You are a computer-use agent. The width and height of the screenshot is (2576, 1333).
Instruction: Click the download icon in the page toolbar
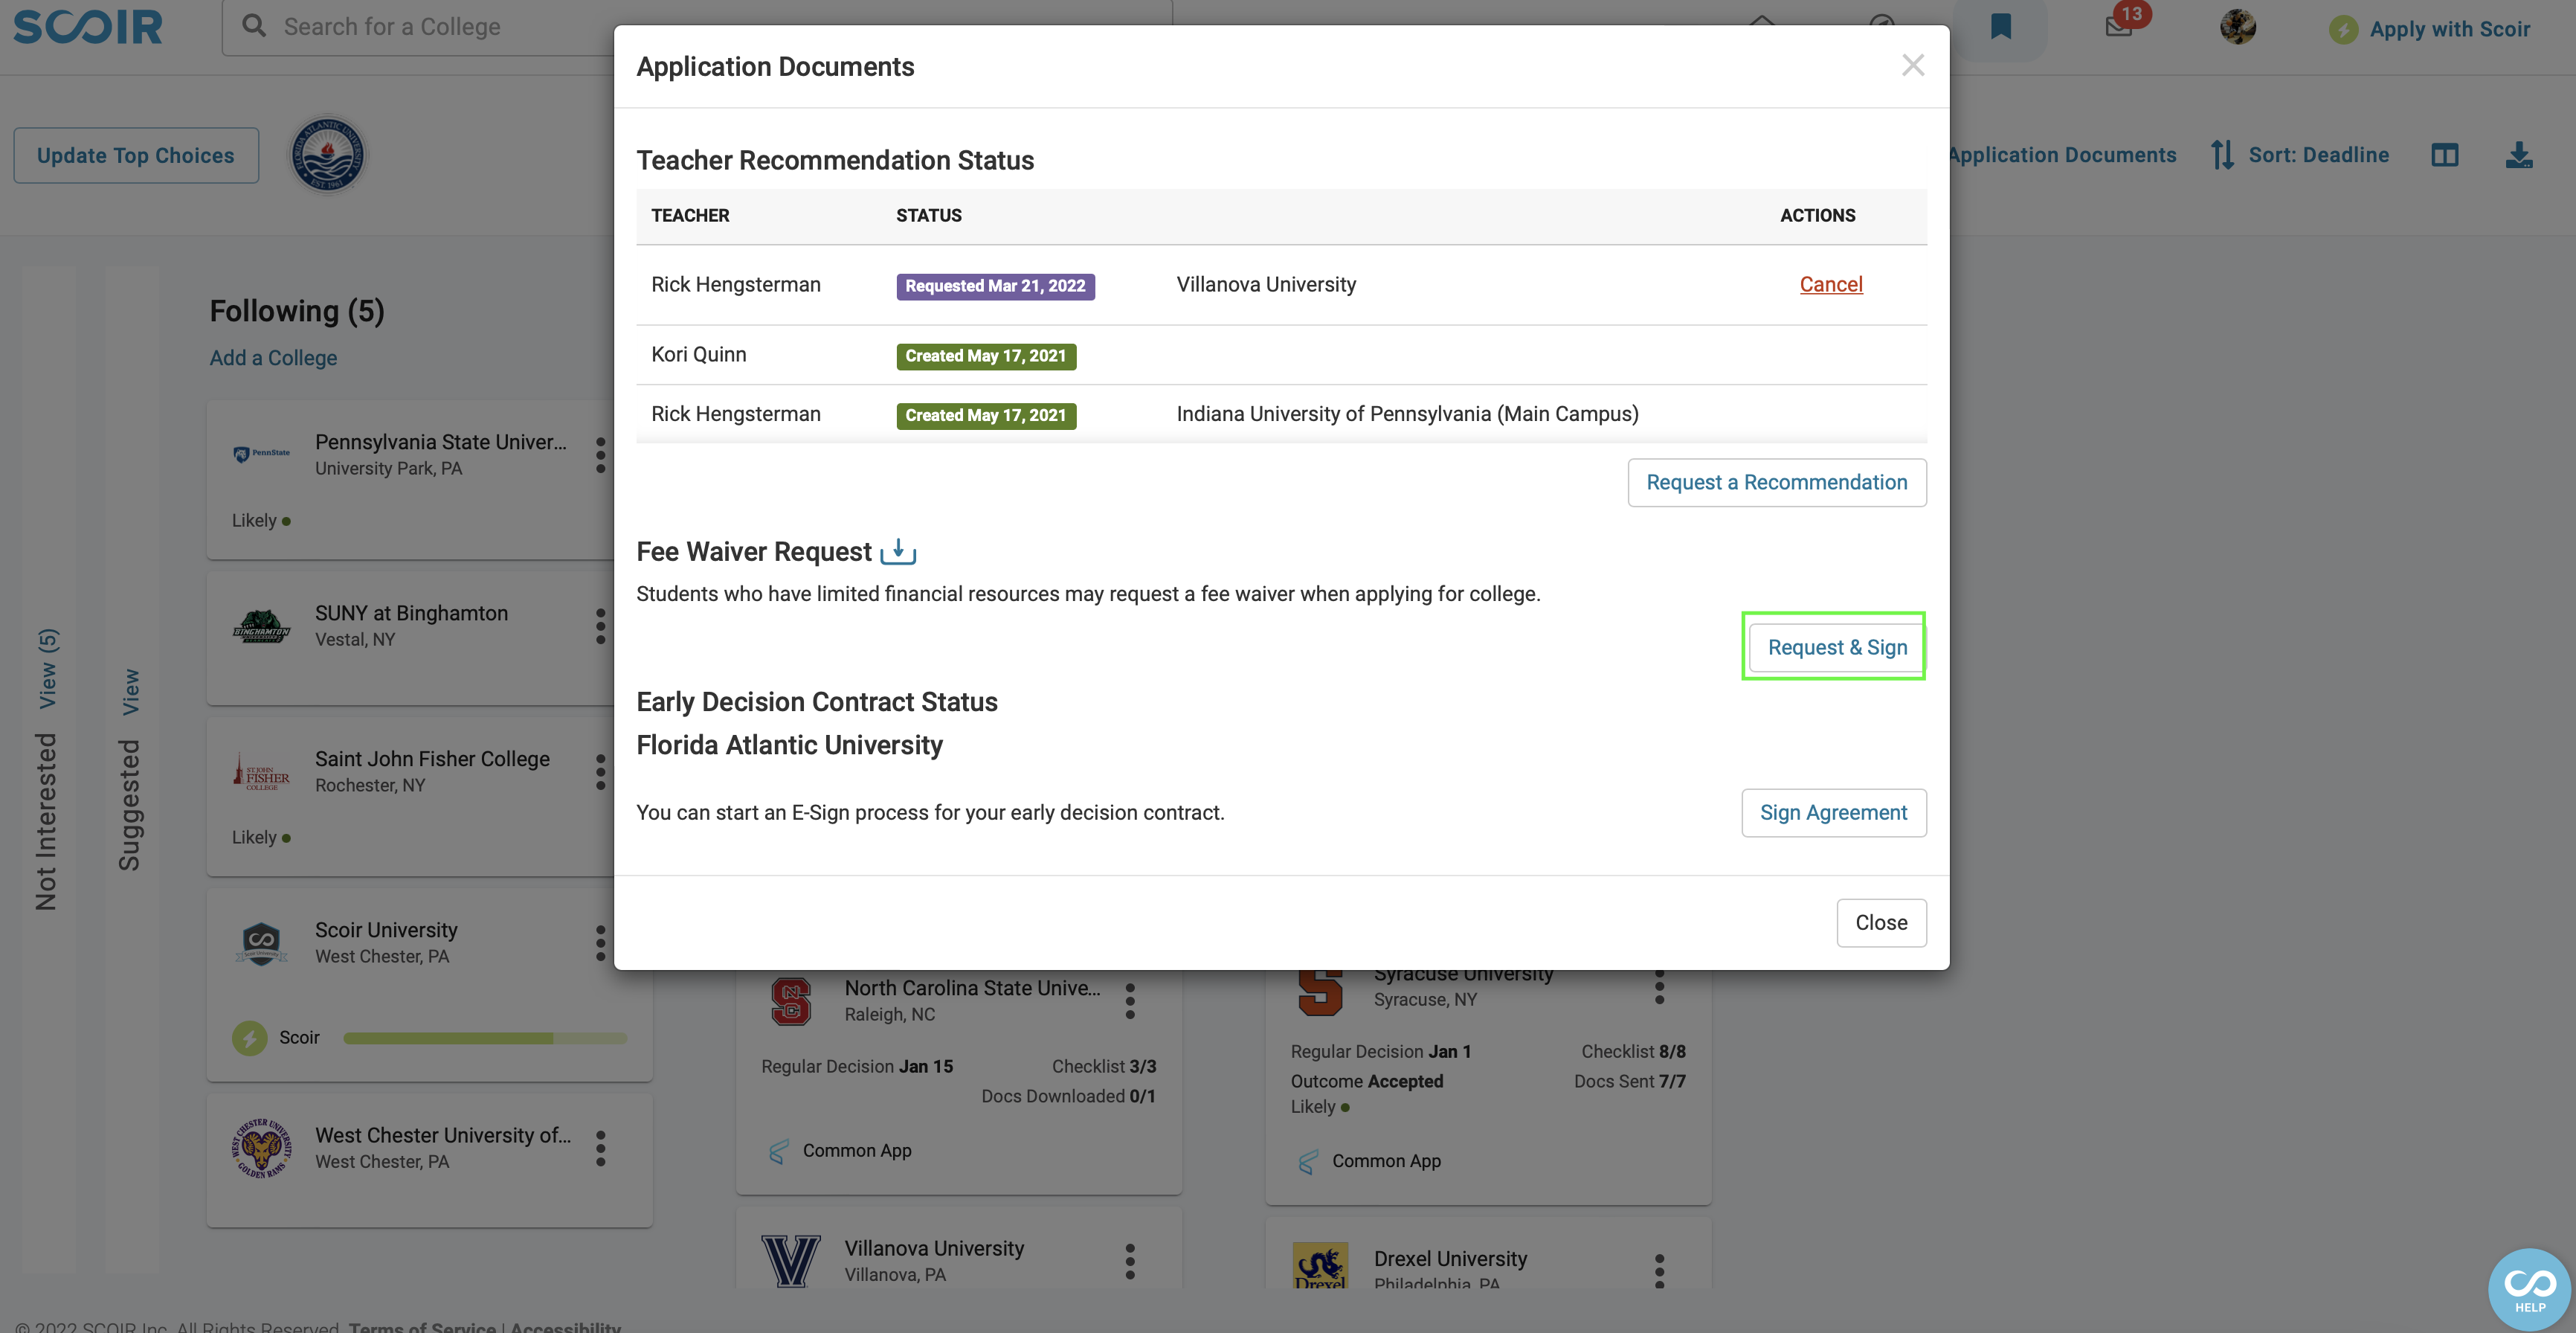point(2518,155)
